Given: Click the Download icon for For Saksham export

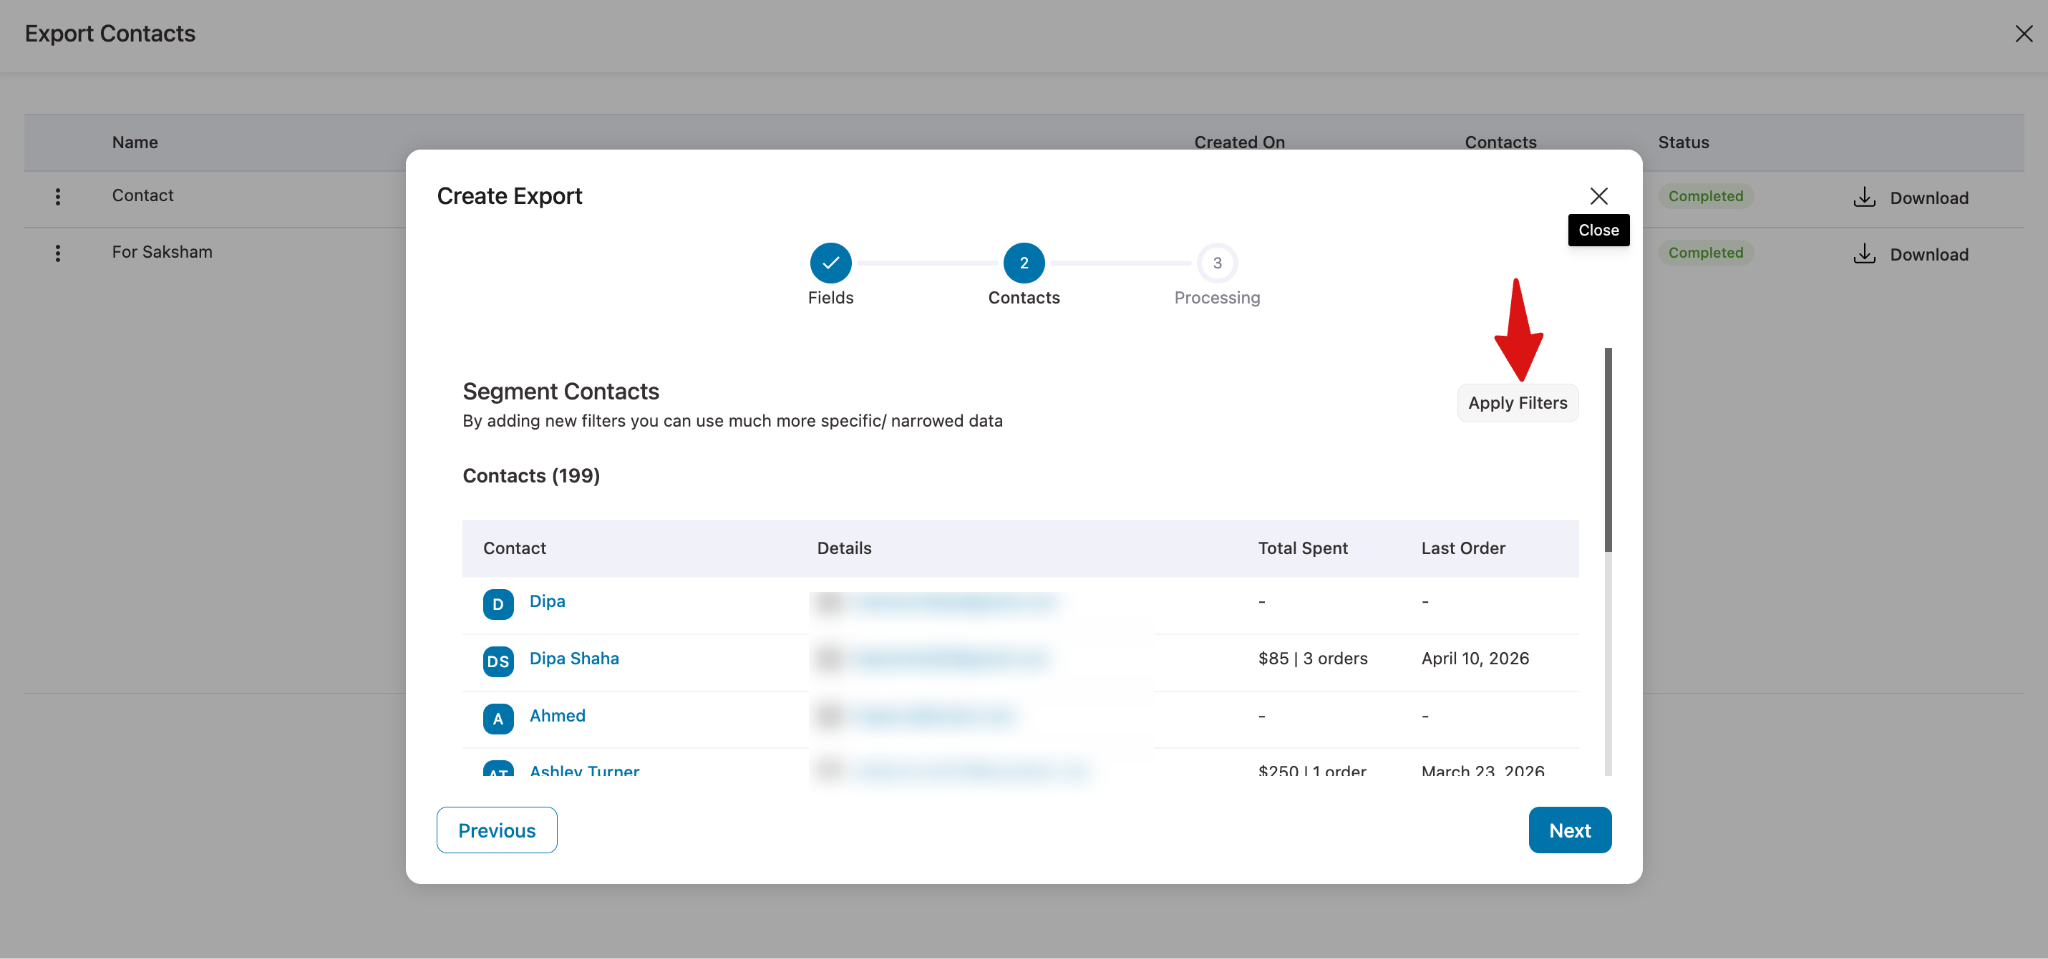Looking at the screenshot, I should coord(1865,253).
